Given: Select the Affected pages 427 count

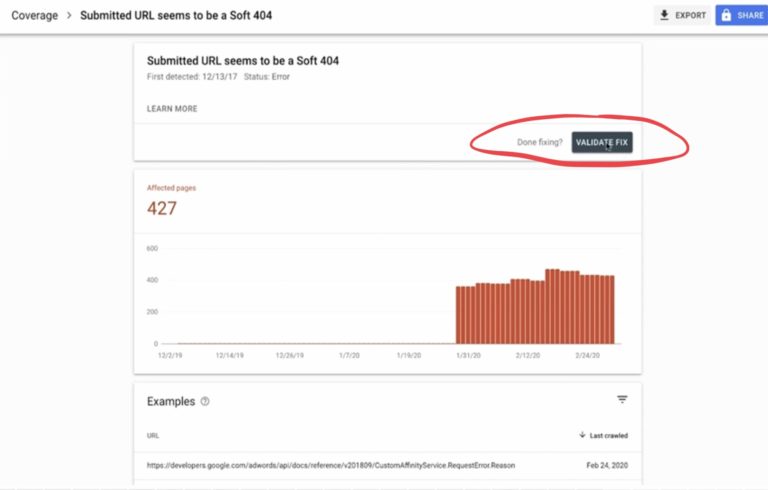Looking at the screenshot, I should tap(162, 208).
